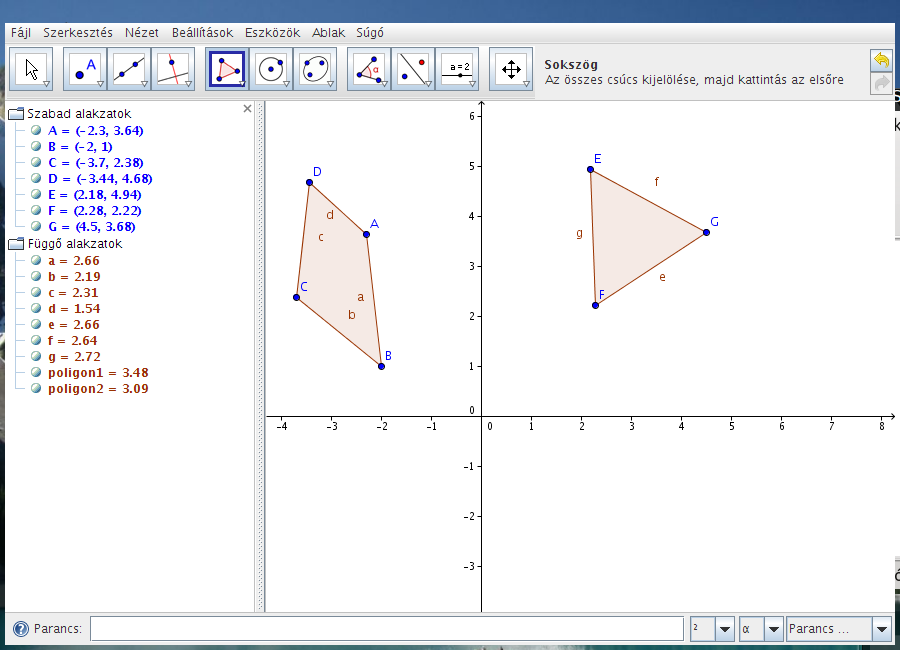The image size is (900, 650).
Task: Toggle visibility of poligon1
Action: [x=36, y=373]
